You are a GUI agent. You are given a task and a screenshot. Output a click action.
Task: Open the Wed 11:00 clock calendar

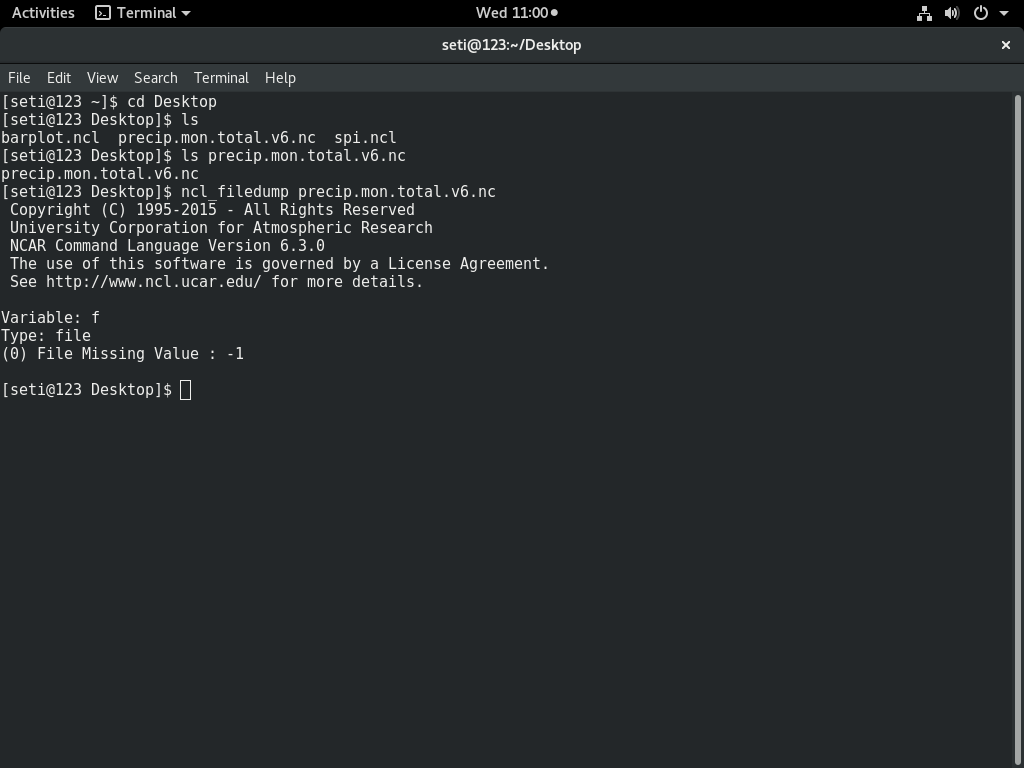(x=516, y=13)
